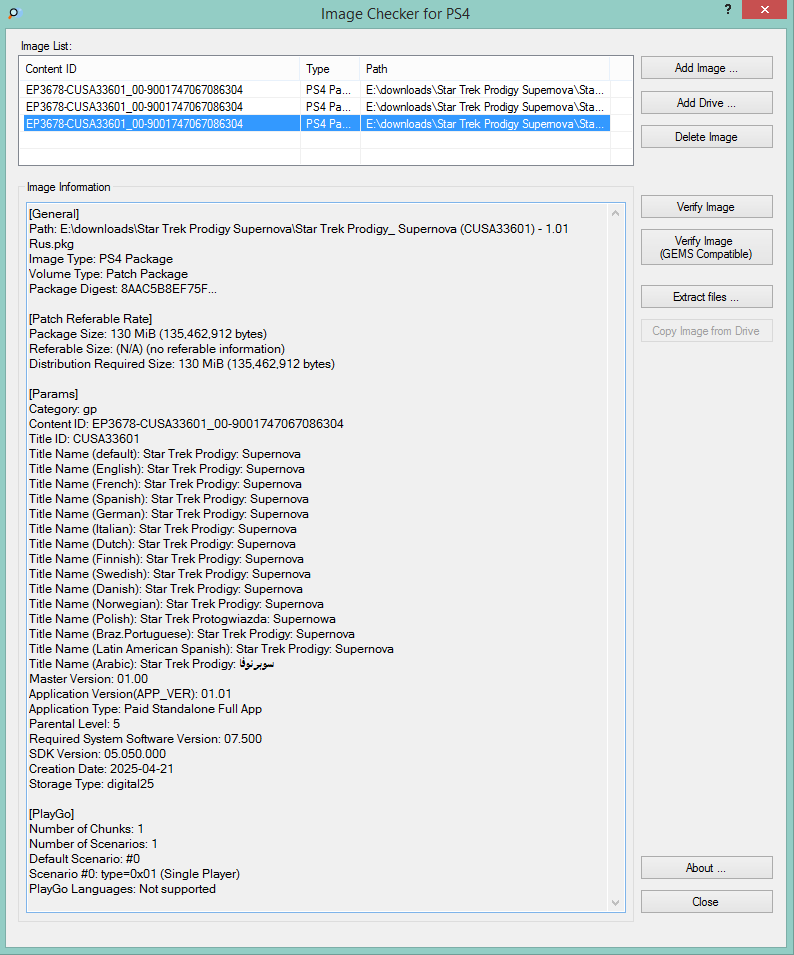The width and height of the screenshot is (794, 955).
Task: Click the Add Image button
Action: (x=706, y=68)
